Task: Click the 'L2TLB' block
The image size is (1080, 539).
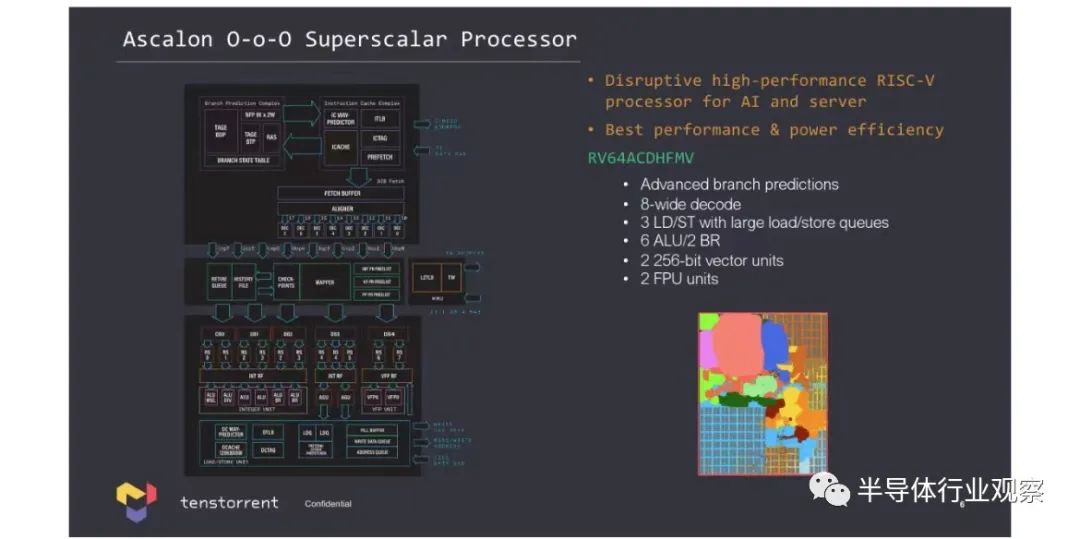Action: tap(426, 277)
